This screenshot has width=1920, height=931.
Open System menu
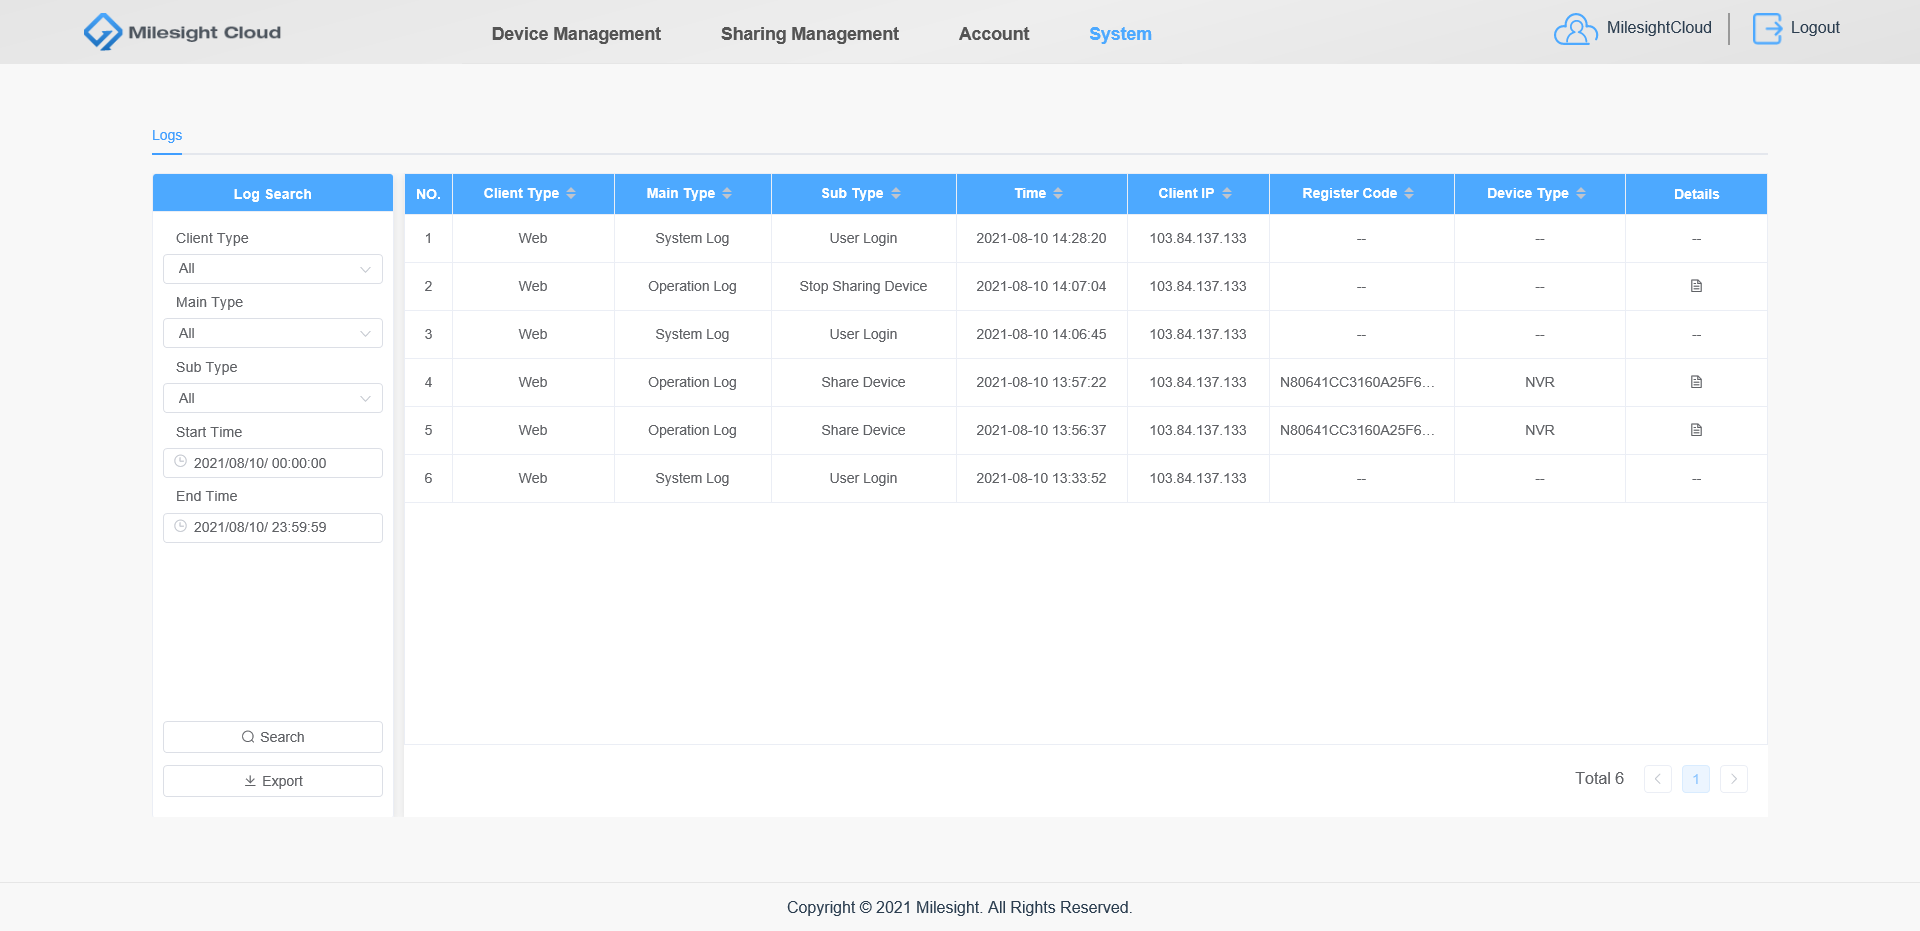(1120, 34)
